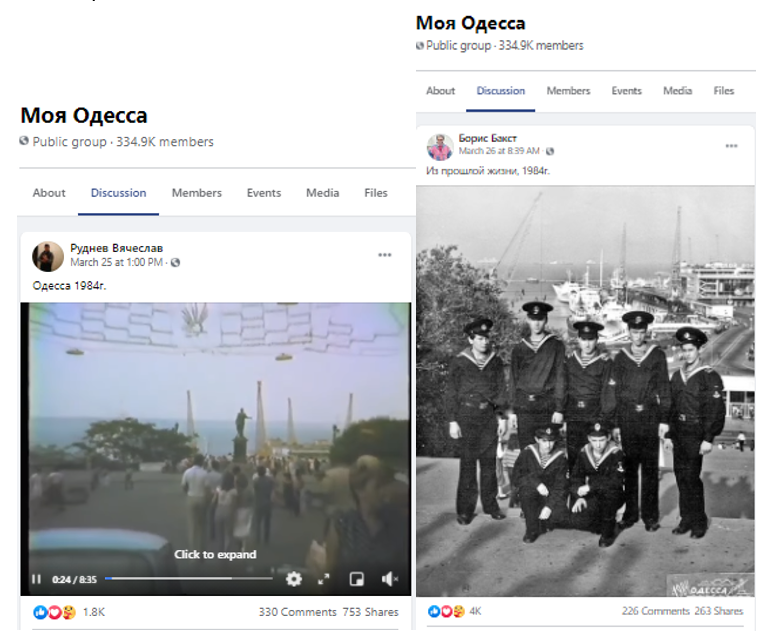Image resolution: width=772 pixels, height=641 pixels.
Task: Click globe icon beside right Public group
Action: 419,45
